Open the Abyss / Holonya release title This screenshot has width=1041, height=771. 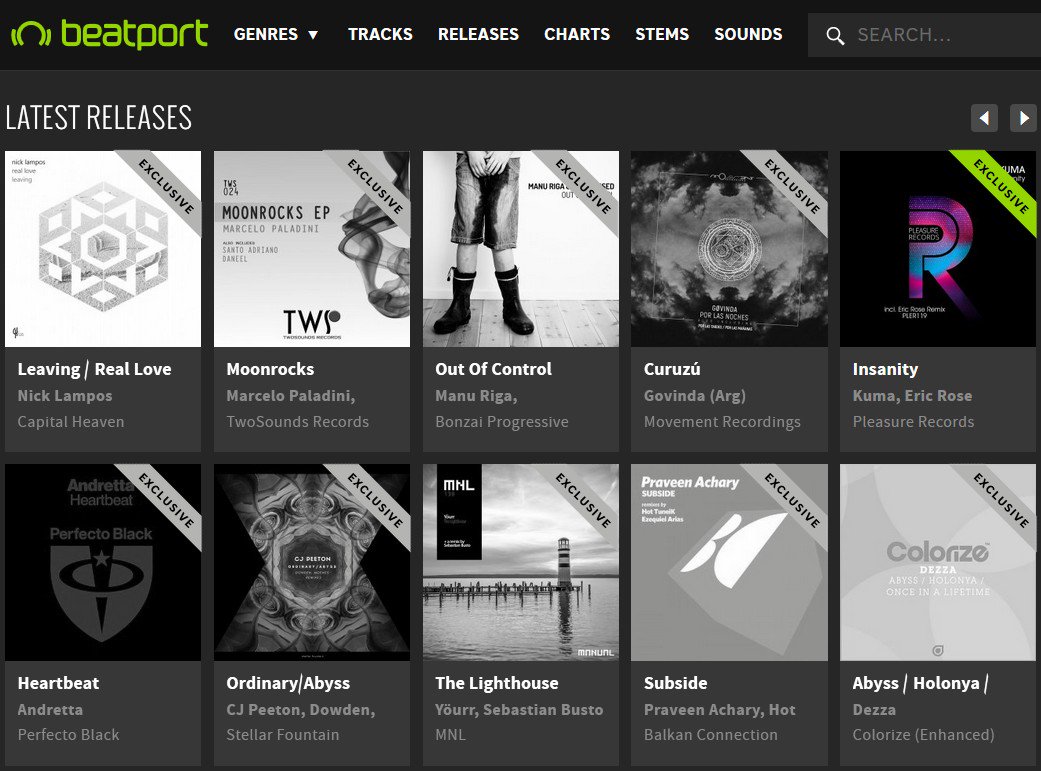(920, 683)
